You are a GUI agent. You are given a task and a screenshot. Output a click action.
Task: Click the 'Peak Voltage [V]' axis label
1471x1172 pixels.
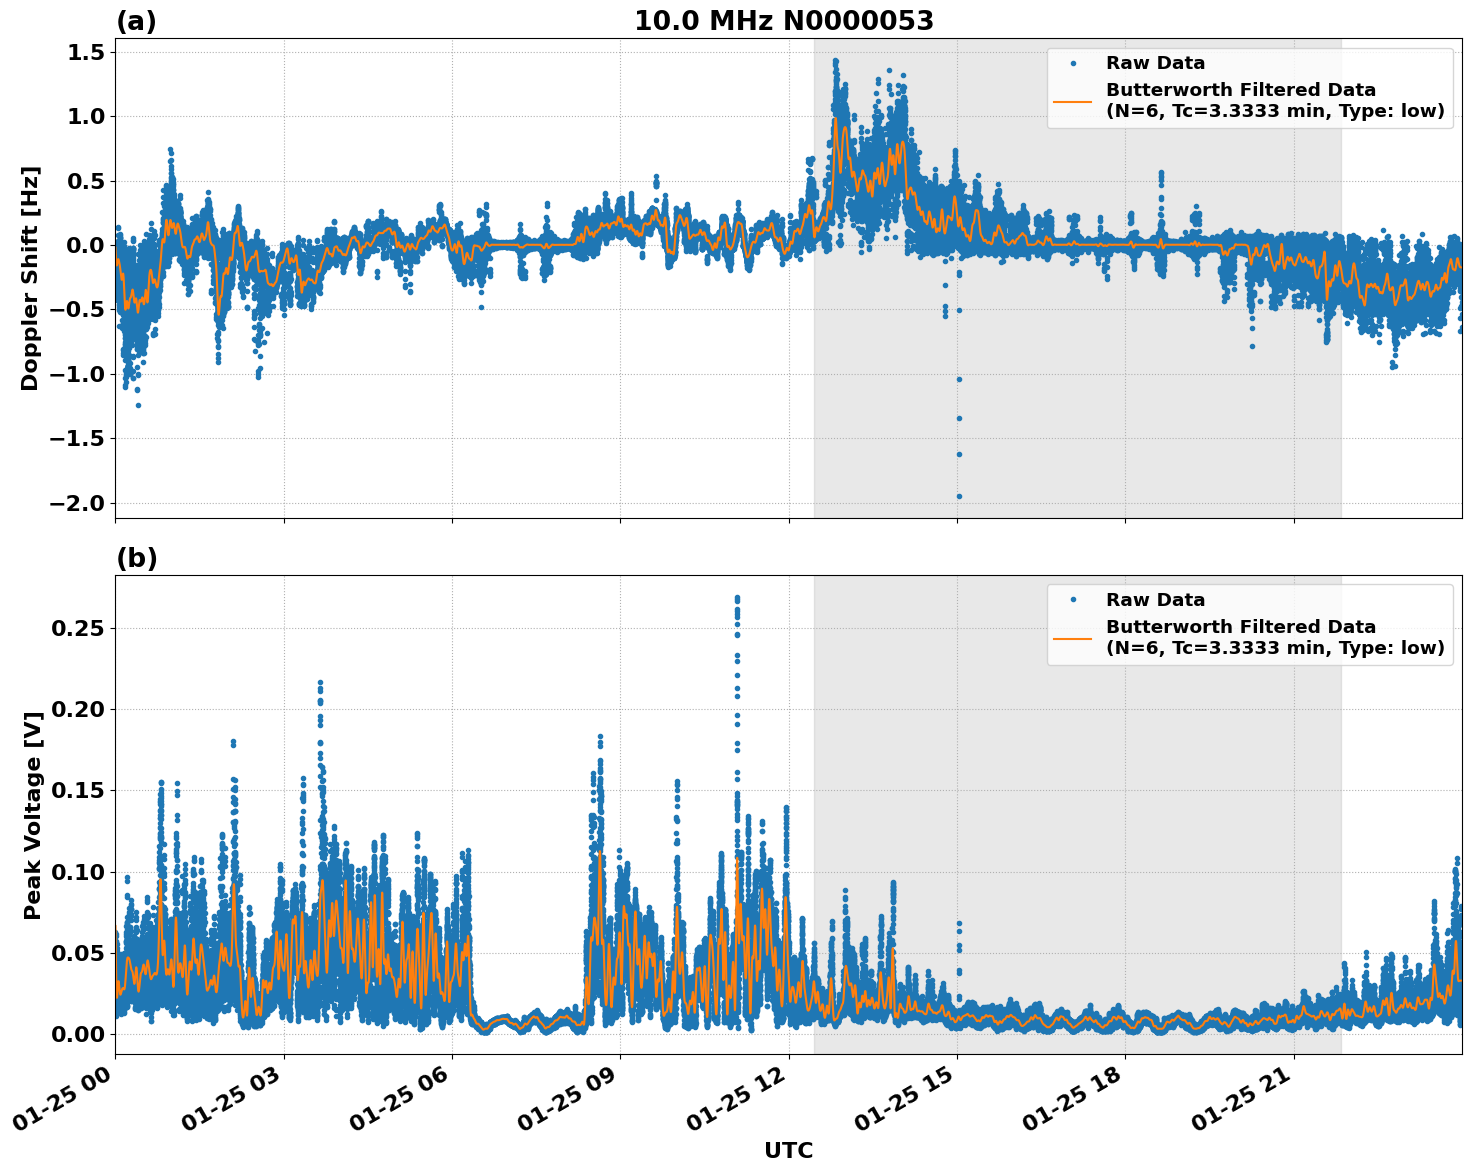[x=33, y=815]
